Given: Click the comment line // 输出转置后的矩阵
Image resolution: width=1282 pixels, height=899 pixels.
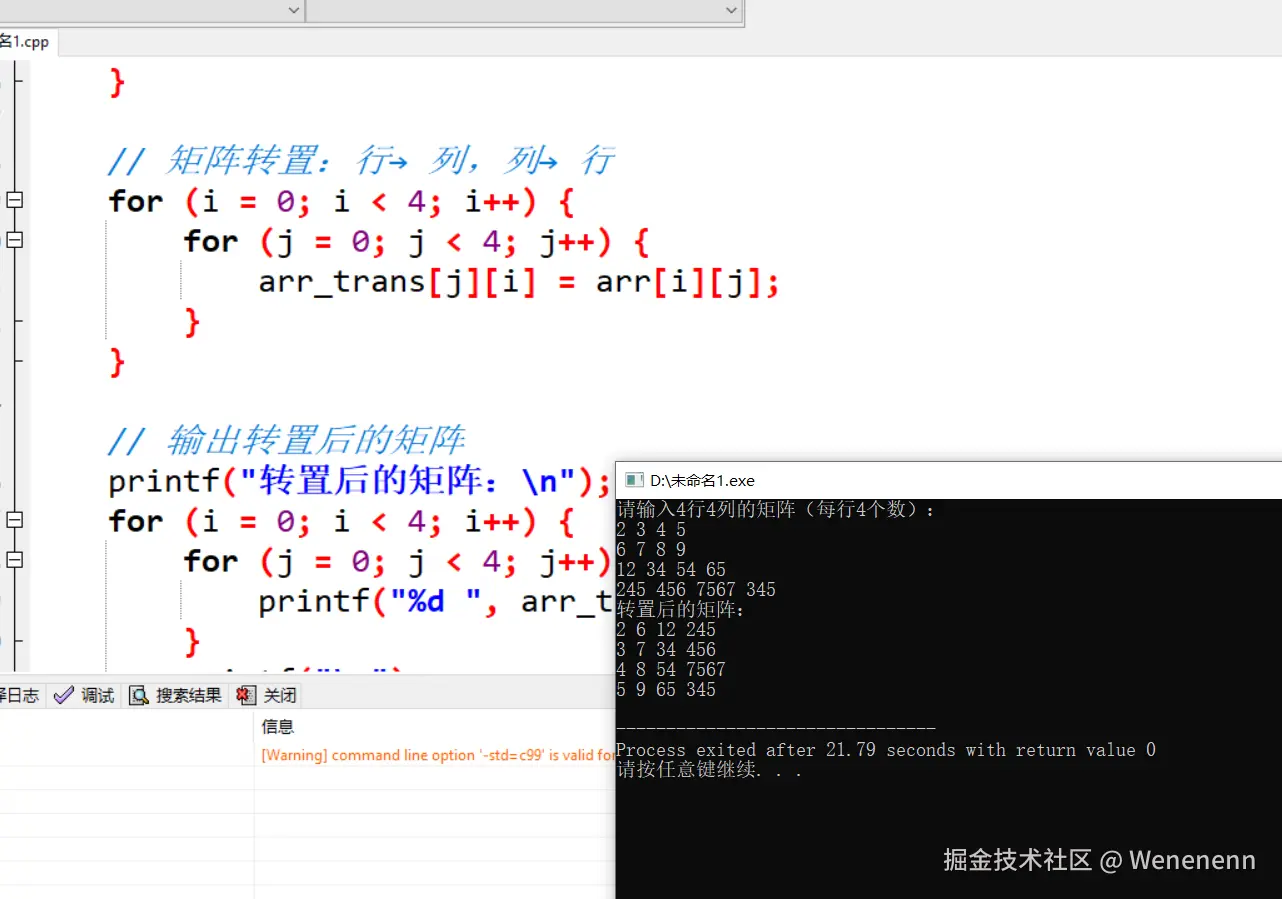Looking at the screenshot, I should (x=286, y=440).
